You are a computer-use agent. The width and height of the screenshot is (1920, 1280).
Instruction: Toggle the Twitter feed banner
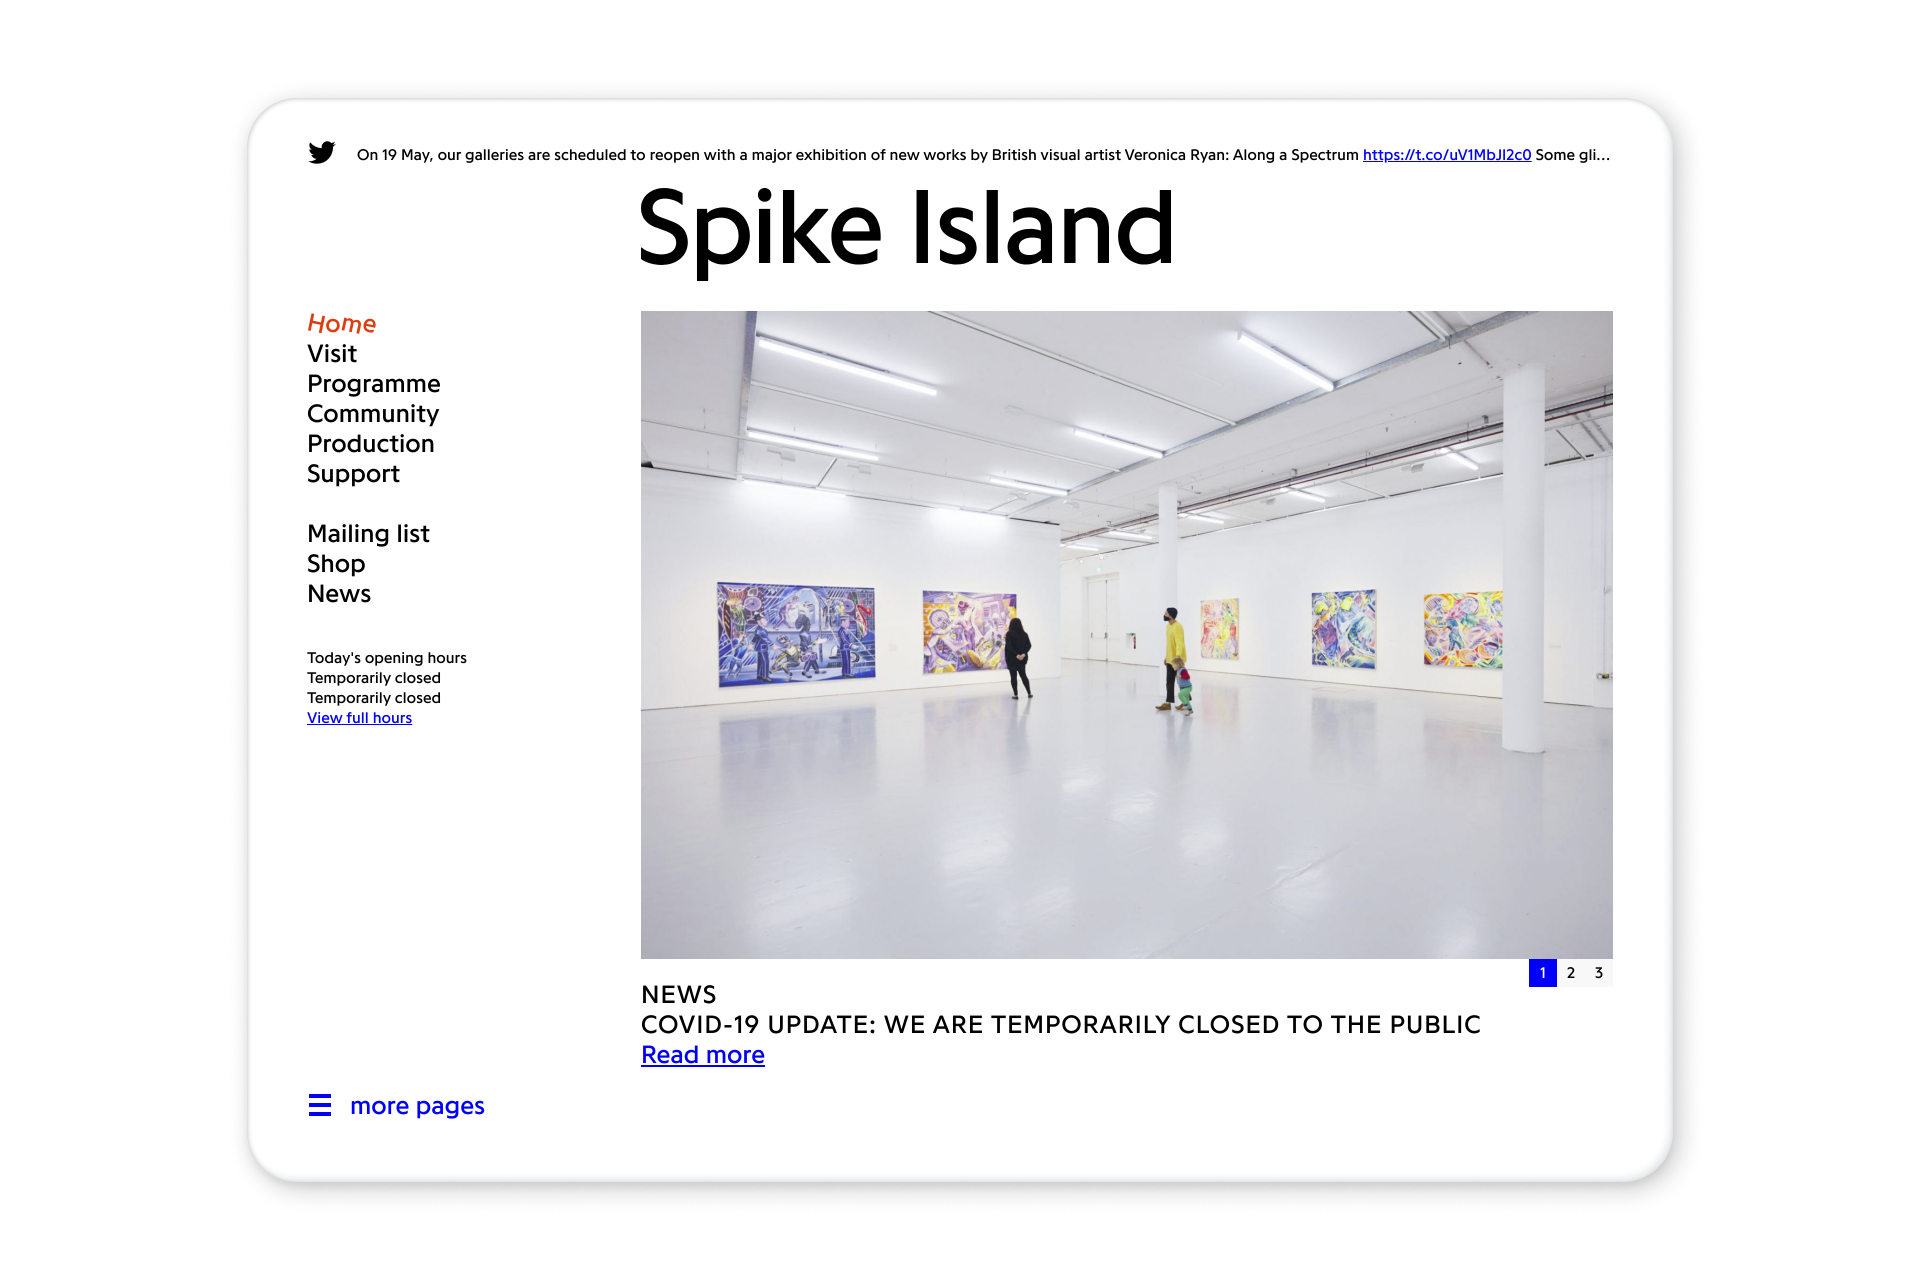[319, 154]
